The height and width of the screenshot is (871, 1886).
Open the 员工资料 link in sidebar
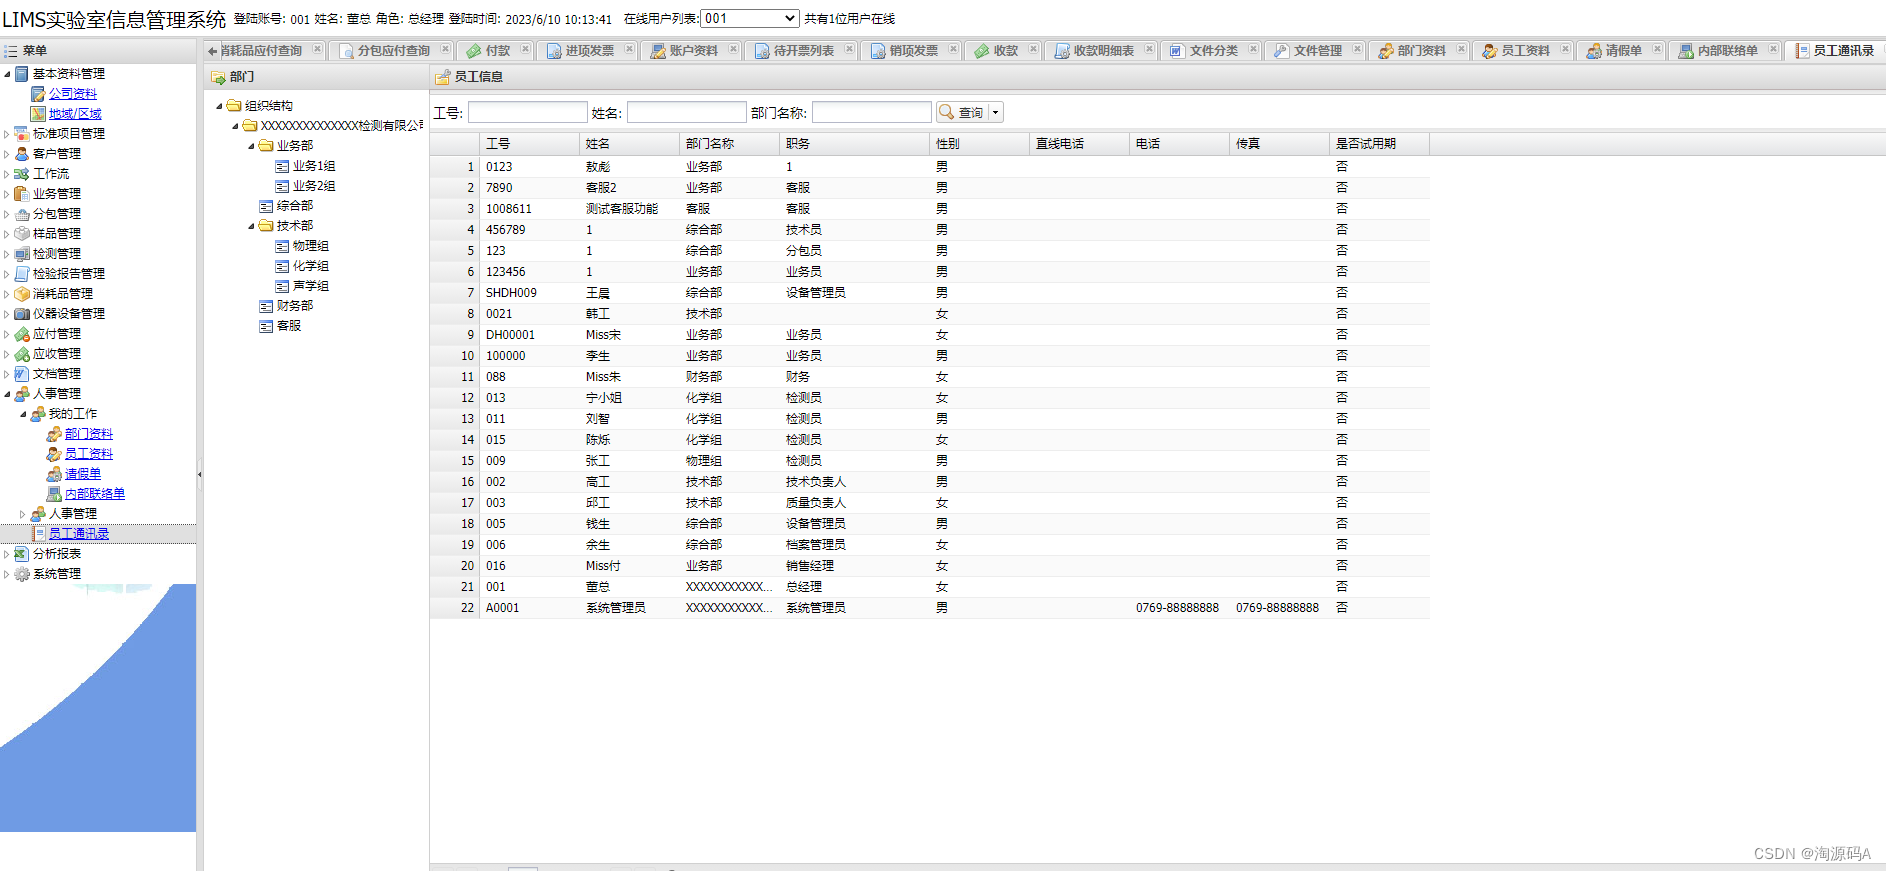(89, 454)
